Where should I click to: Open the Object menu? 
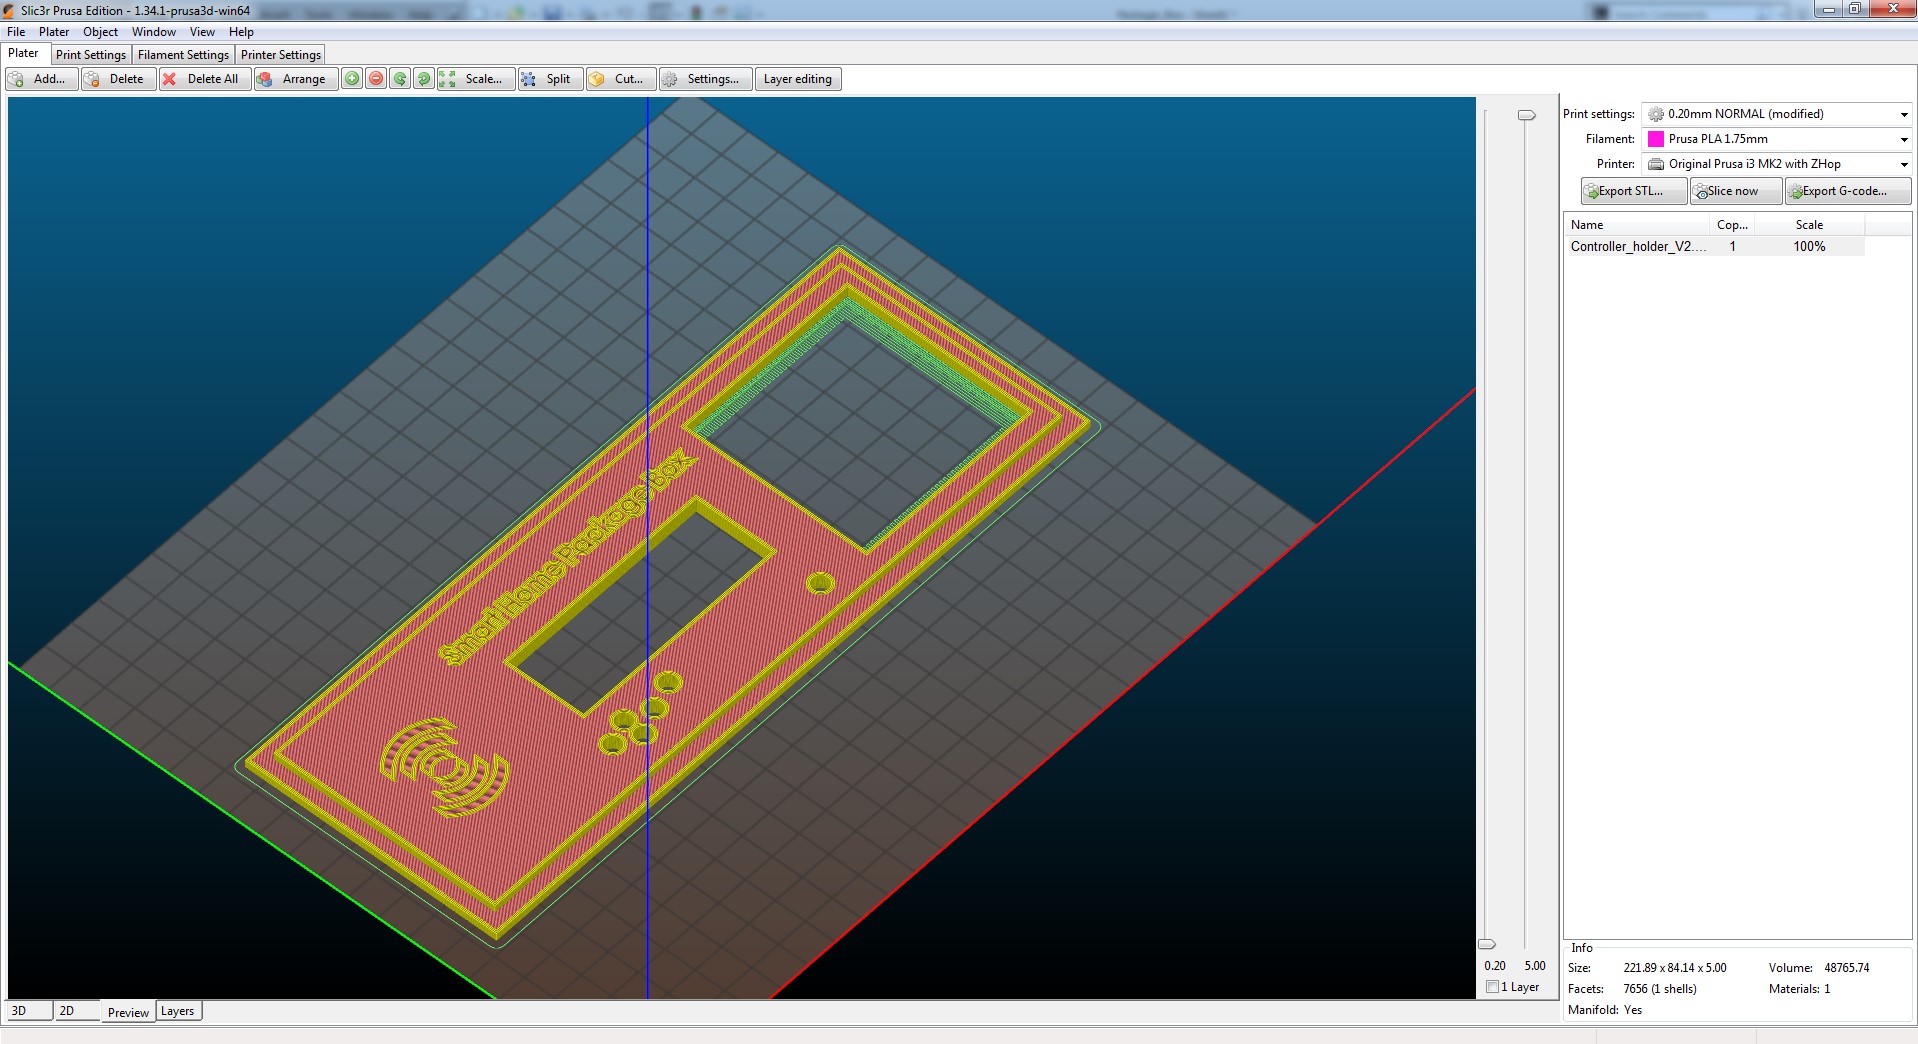point(100,32)
